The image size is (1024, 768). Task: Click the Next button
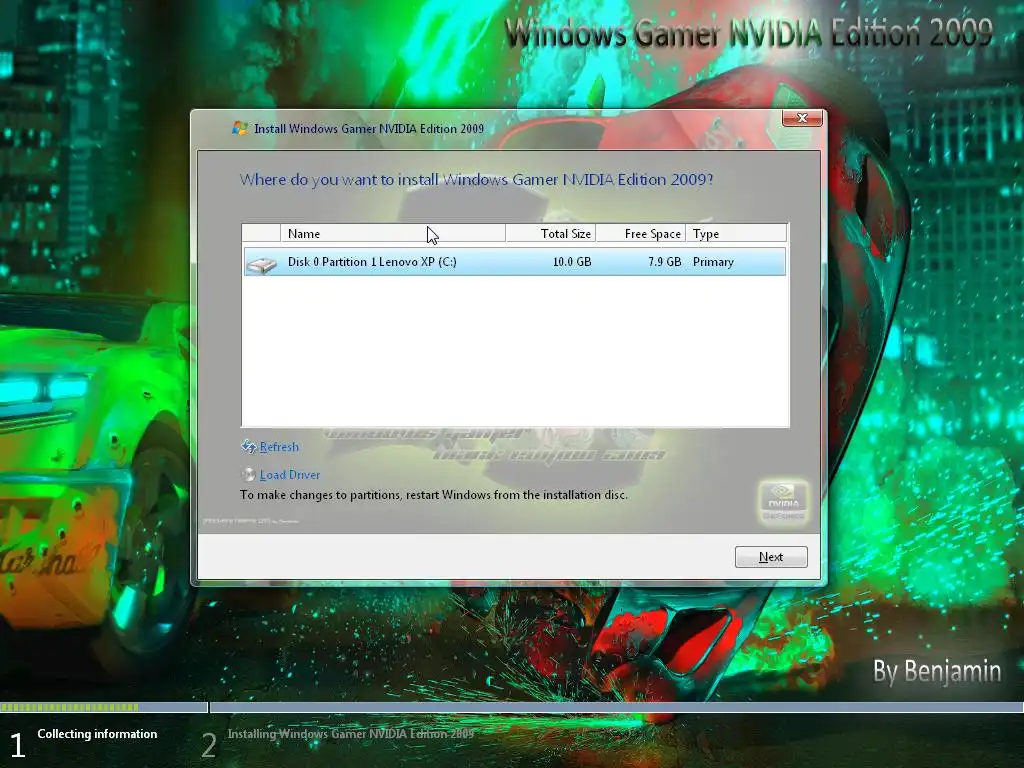pos(771,557)
